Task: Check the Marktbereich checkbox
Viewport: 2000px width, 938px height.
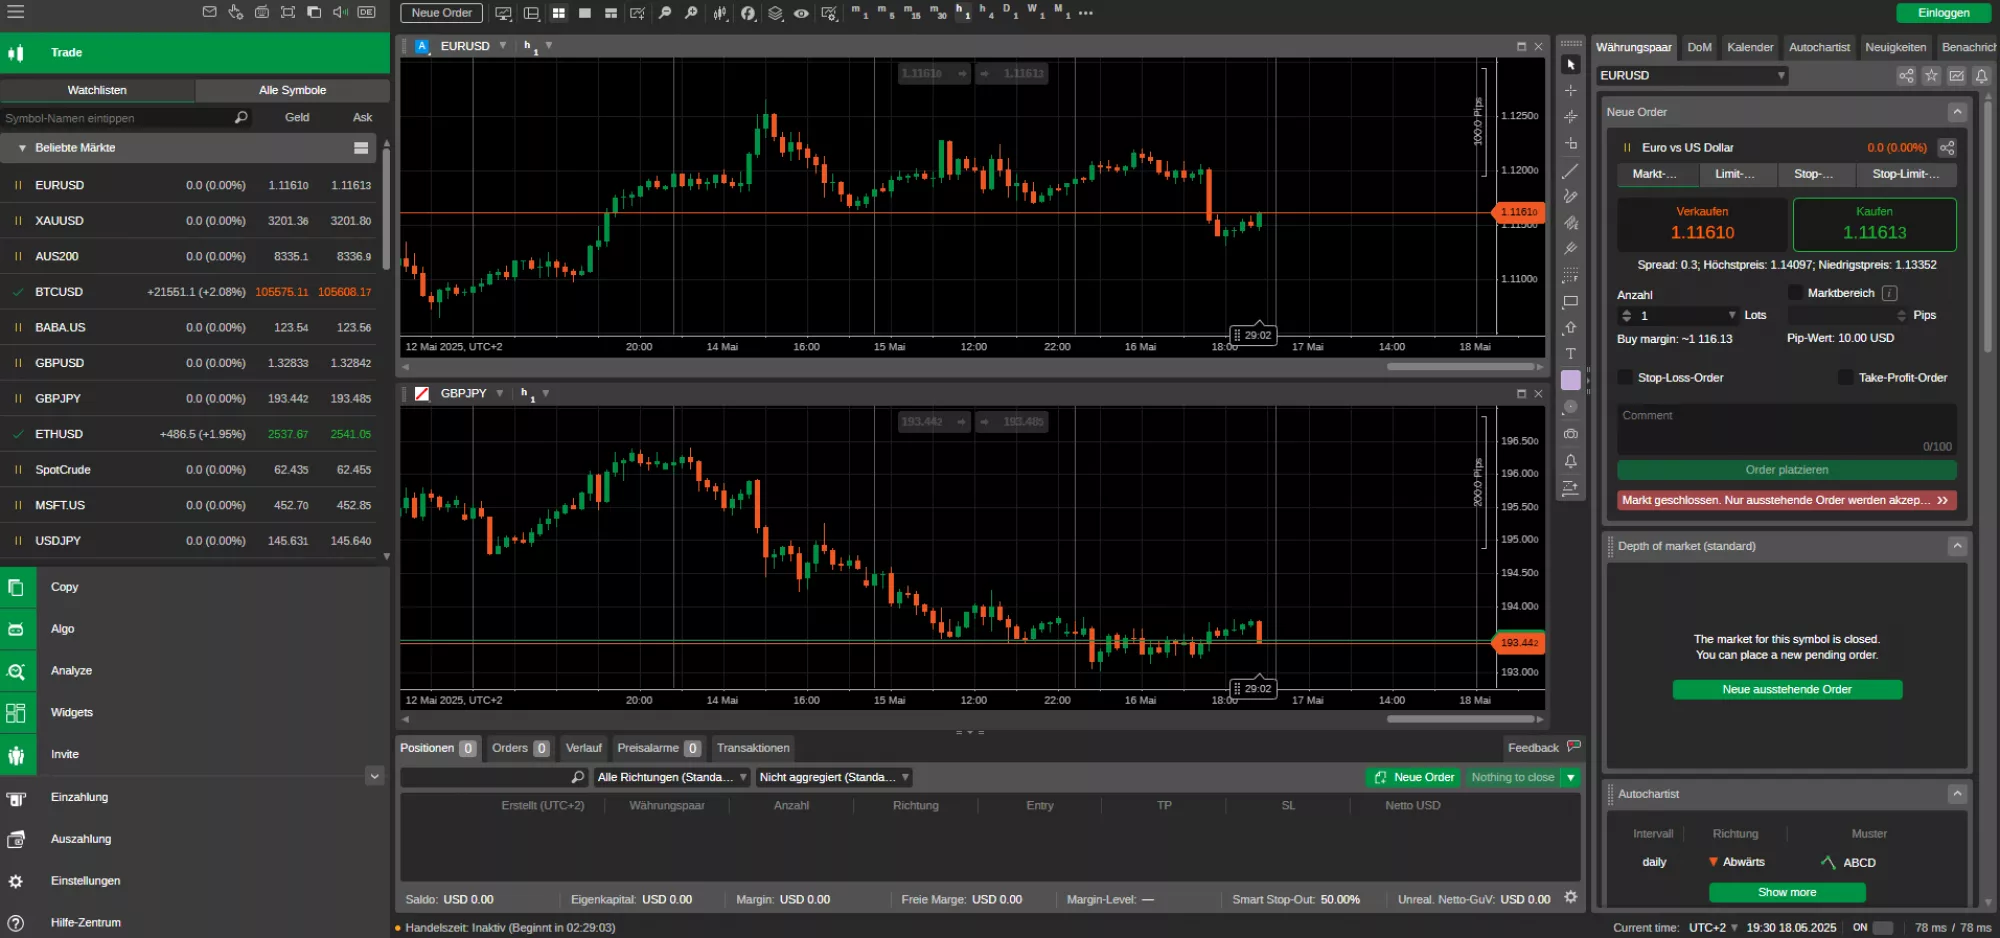Action: 1795,293
